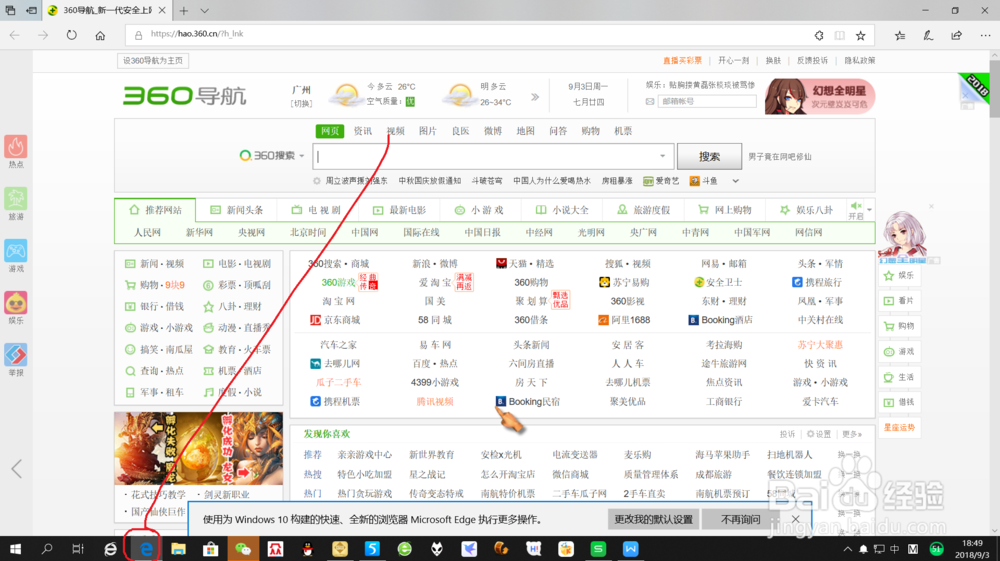
Task: Toggle the 开启 sound speaker icon
Action: pyautogui.click(x=856, y=206)
